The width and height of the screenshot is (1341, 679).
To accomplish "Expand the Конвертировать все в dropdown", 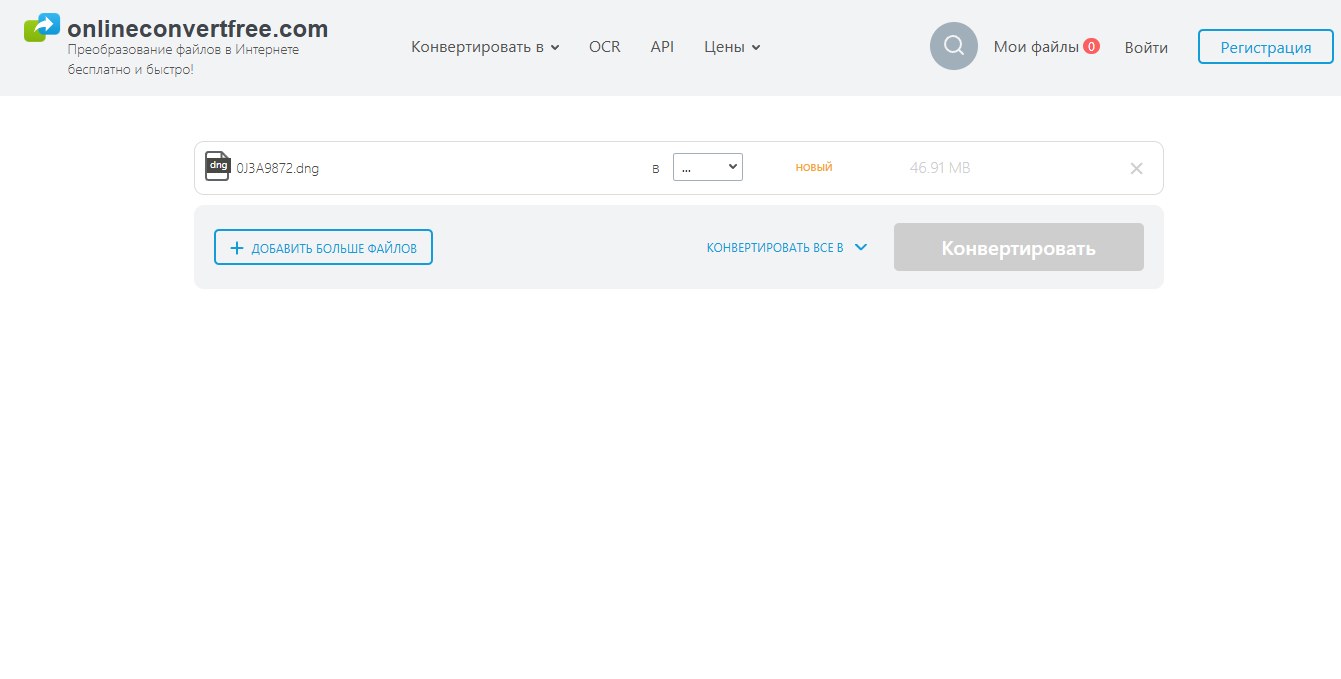I will tap(787, 247).
